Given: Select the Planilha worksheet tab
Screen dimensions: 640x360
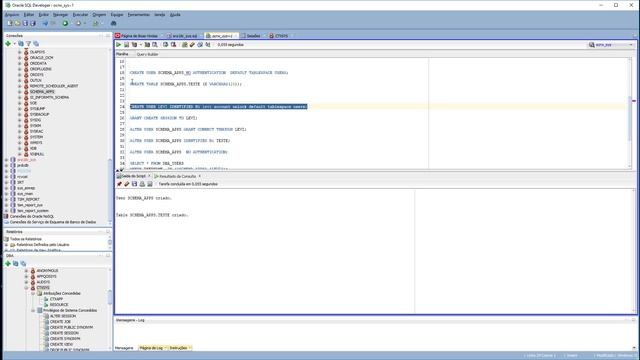Looking at the screenshot, I should [x=122, y=54].
